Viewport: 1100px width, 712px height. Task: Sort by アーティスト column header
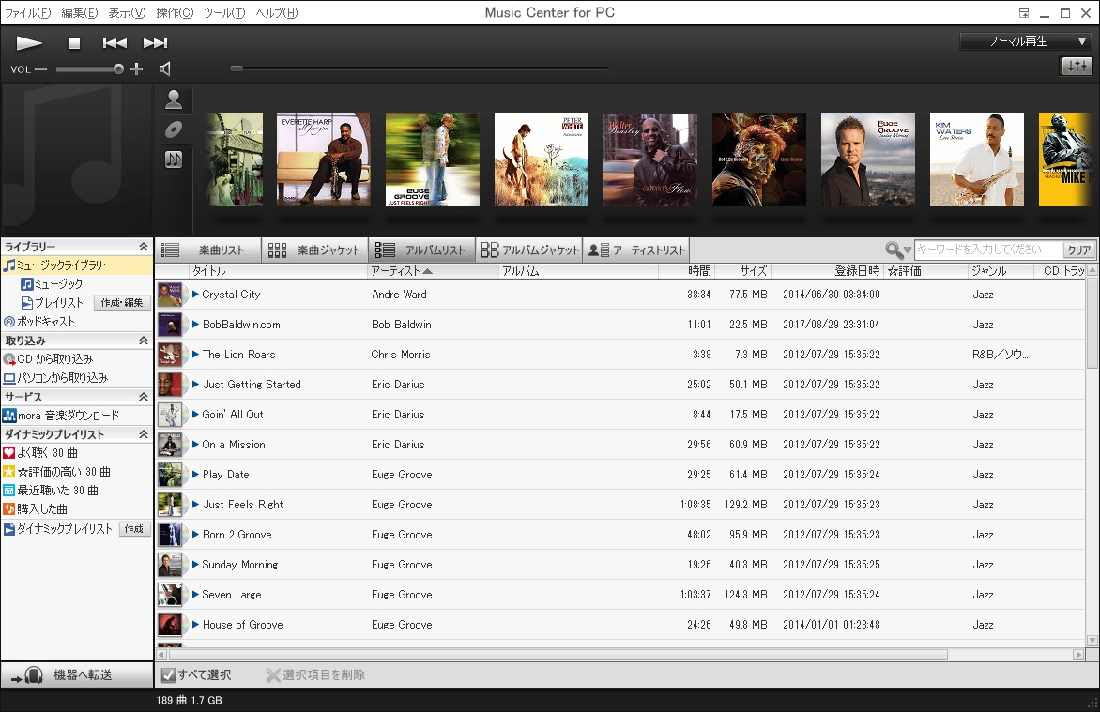[432, 271]
